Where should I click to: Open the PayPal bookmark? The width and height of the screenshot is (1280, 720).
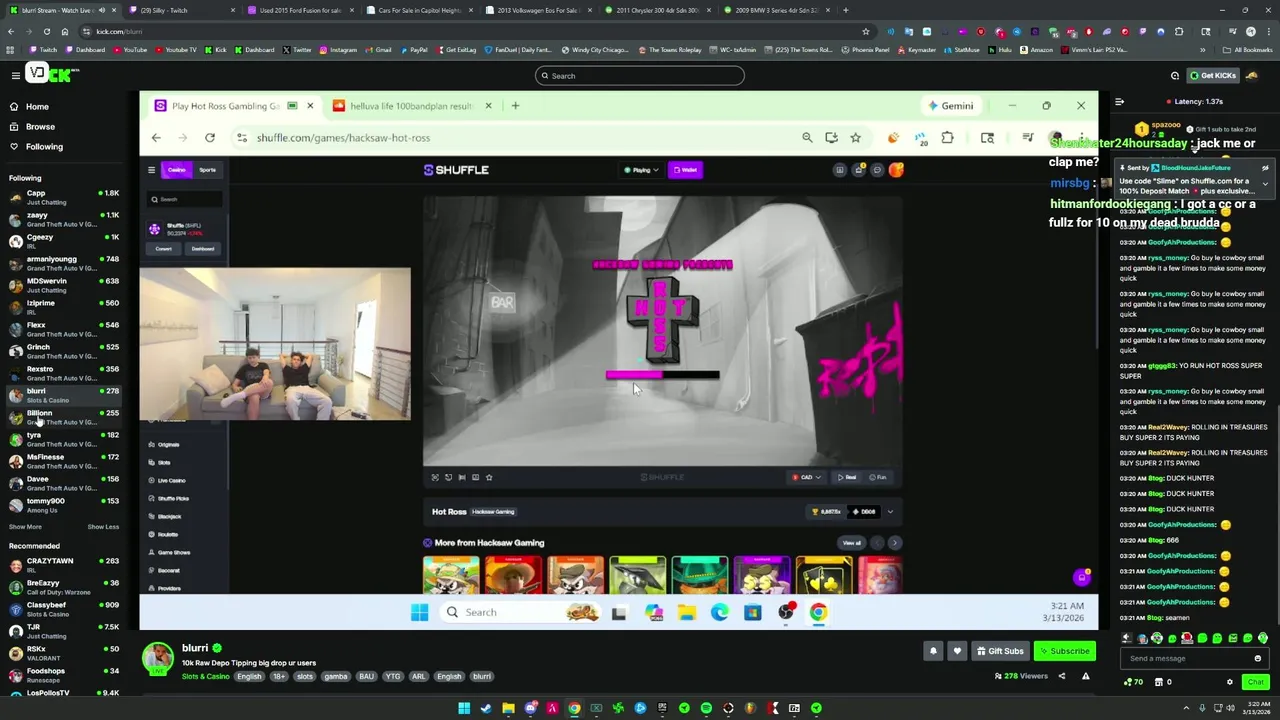pos(413,49)
